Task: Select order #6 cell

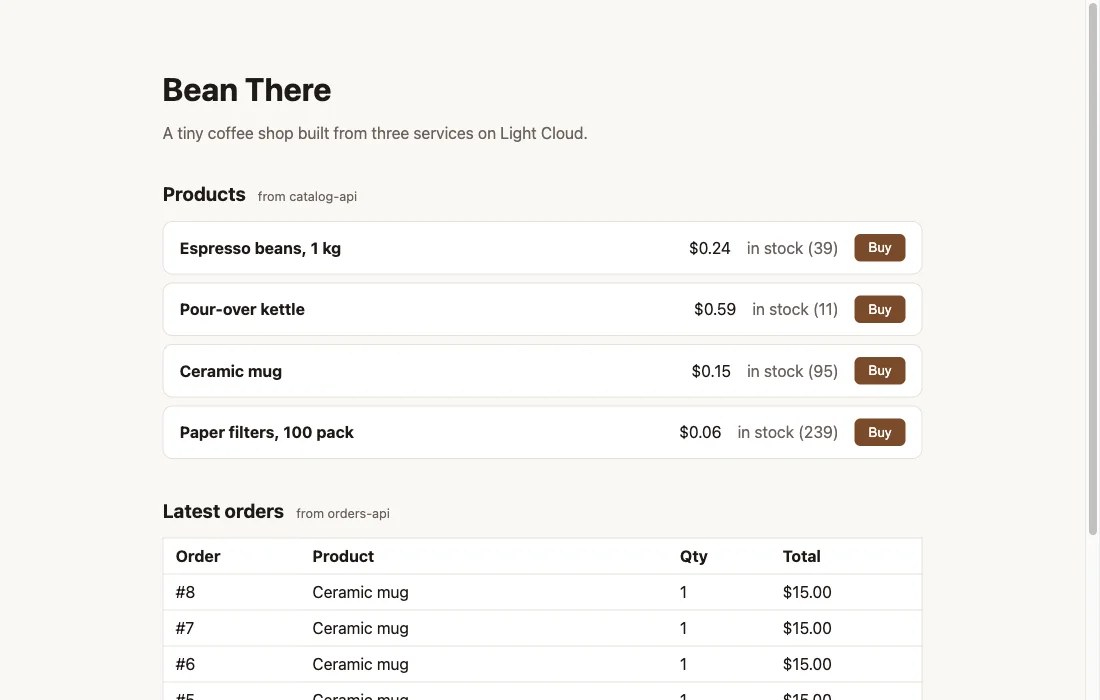Action: coord(185,664)
